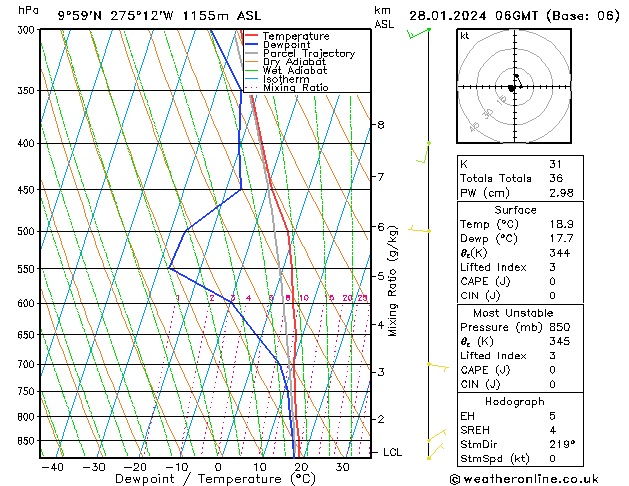Image resolution: width=629 pixels, height=486 pixels.
Task: Click the K index value 31
Action: [556, 164]
